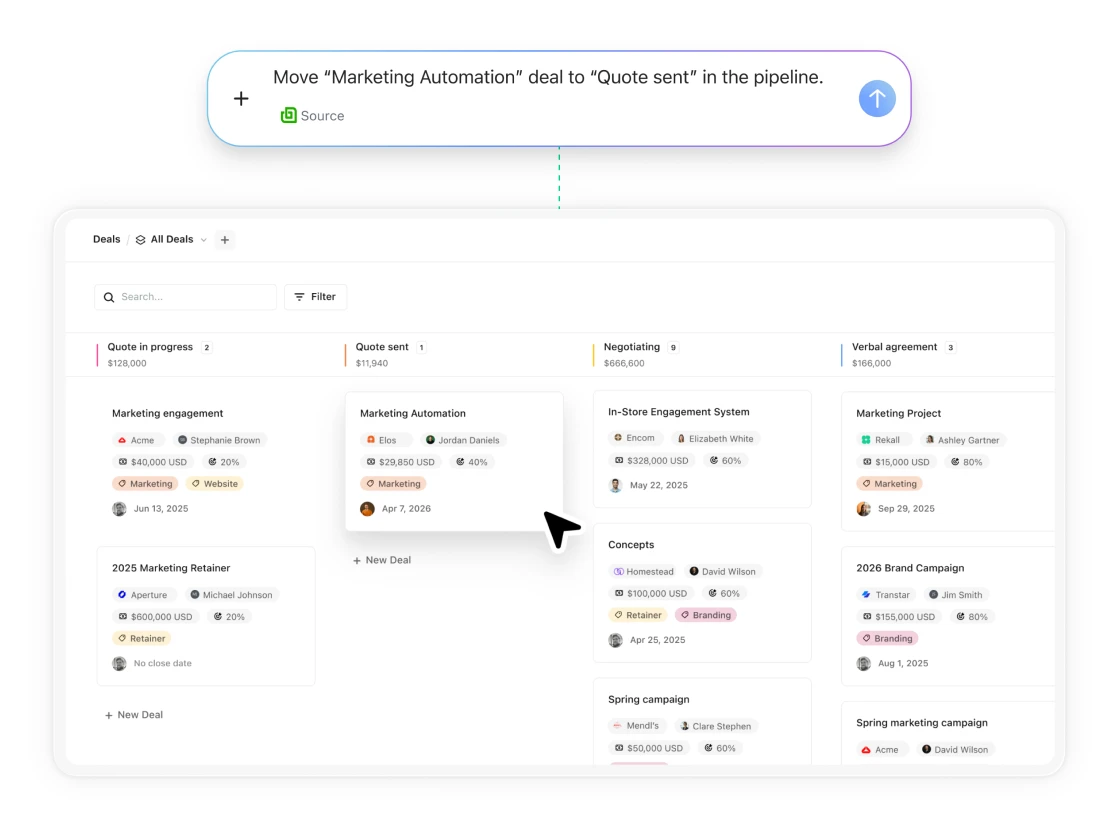Image resolution: width=1120 pixels, height=840 pixels.
Task: Open the All Deals view dropdown
Action: pos(171,239)
